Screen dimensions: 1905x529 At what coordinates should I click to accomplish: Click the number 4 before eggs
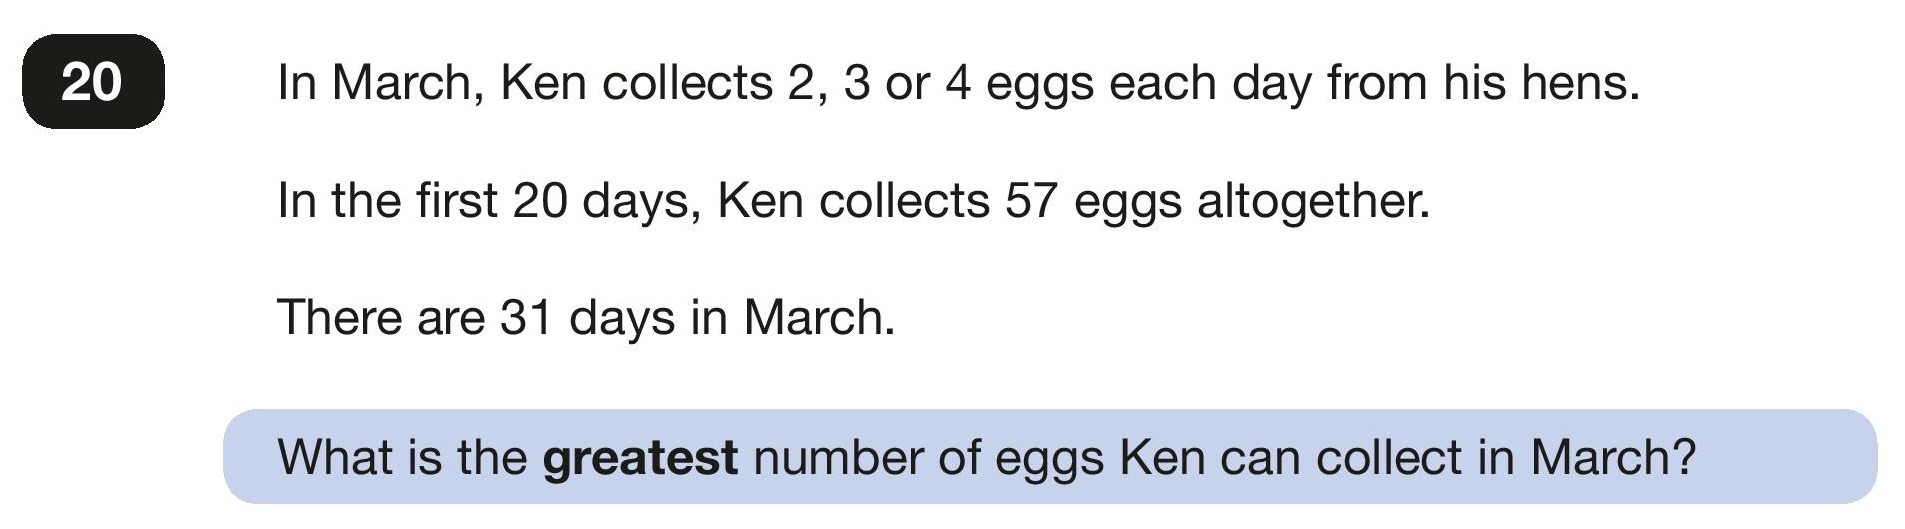point(958,82)
